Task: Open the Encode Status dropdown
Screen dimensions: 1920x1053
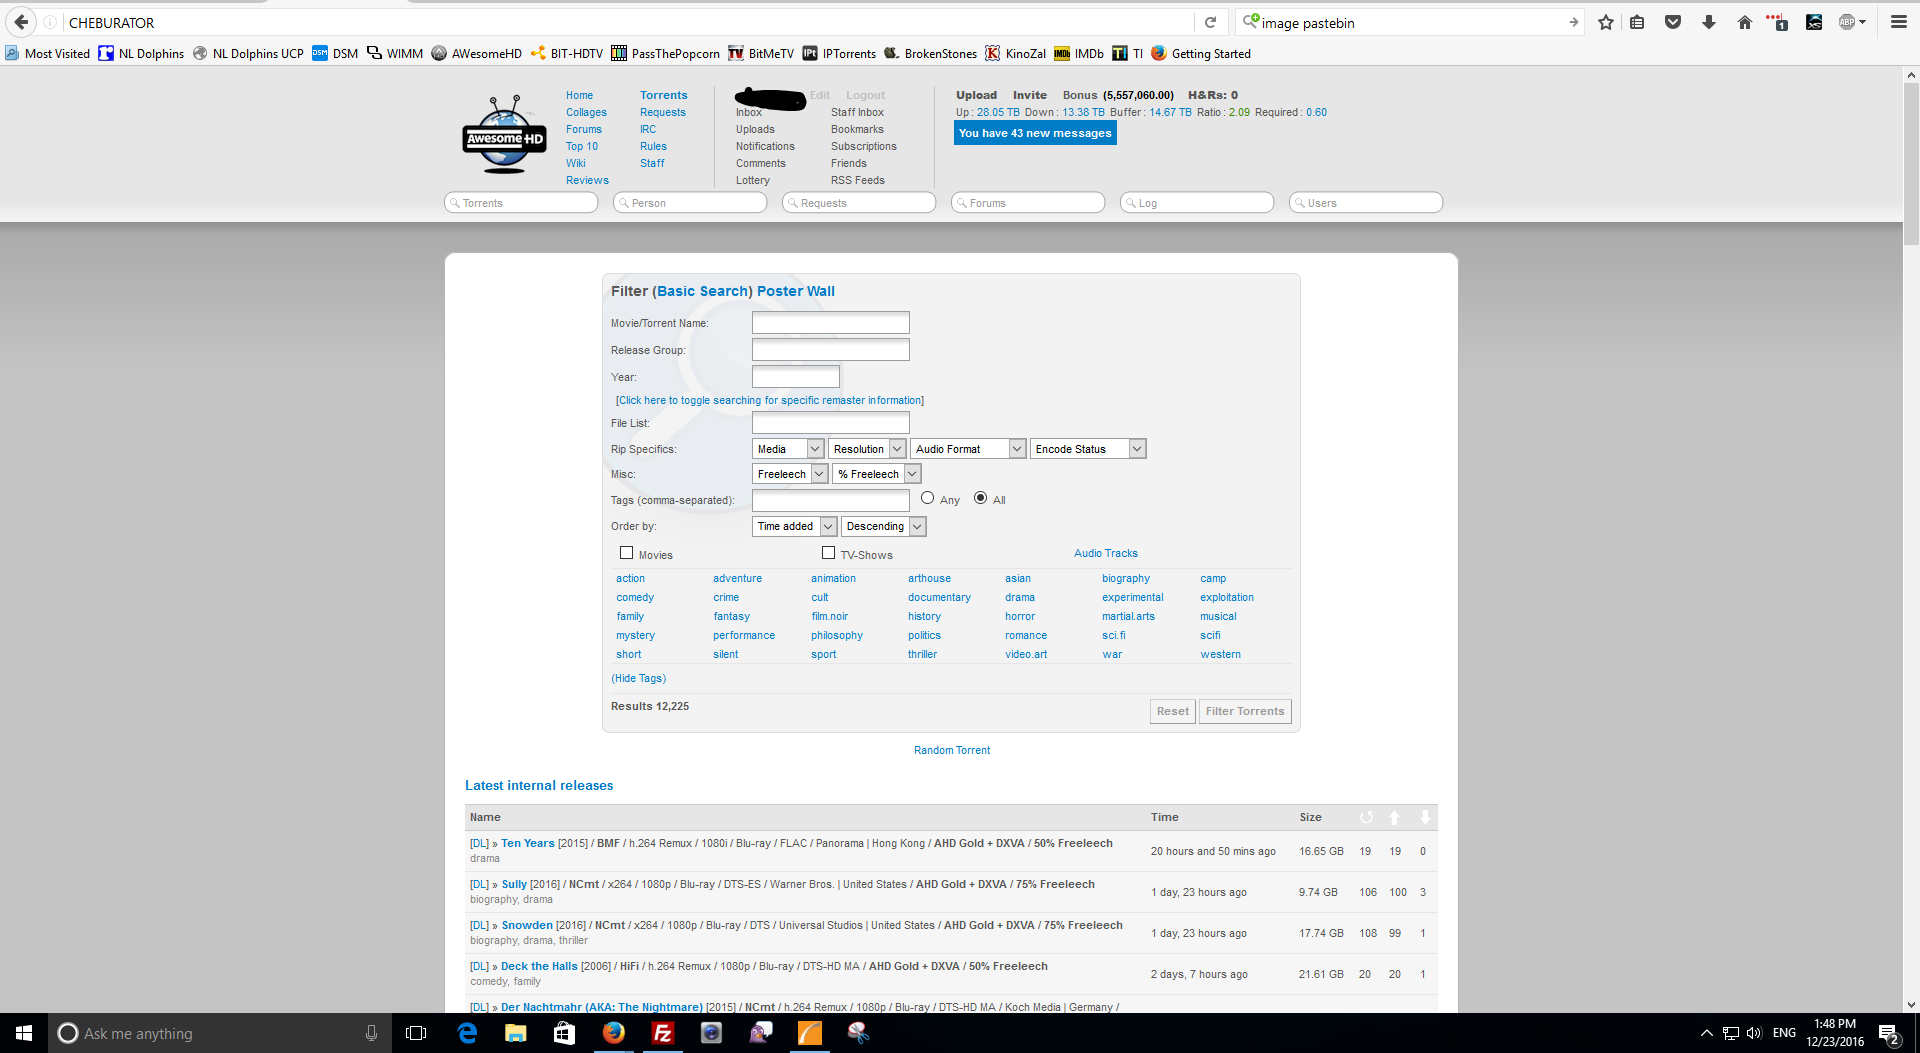Action: [1087, 449]
